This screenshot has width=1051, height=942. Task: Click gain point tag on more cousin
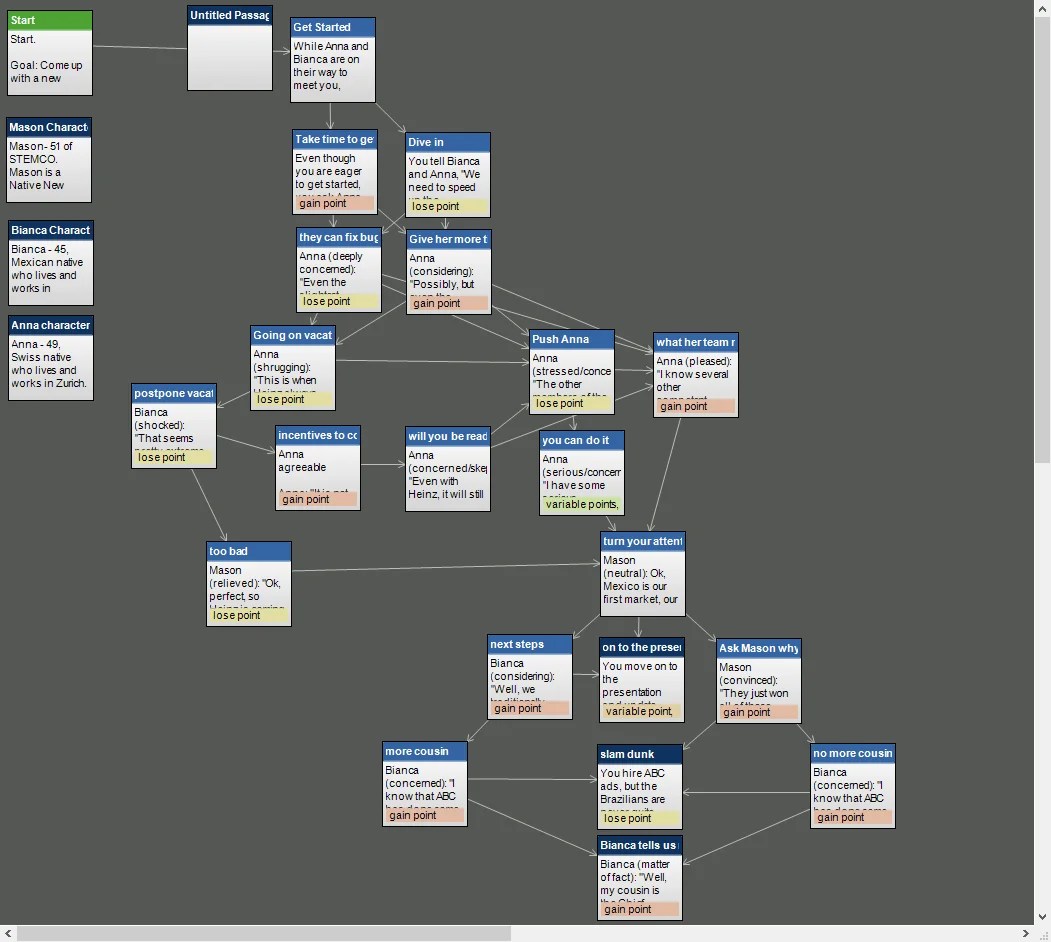[425, 815]
